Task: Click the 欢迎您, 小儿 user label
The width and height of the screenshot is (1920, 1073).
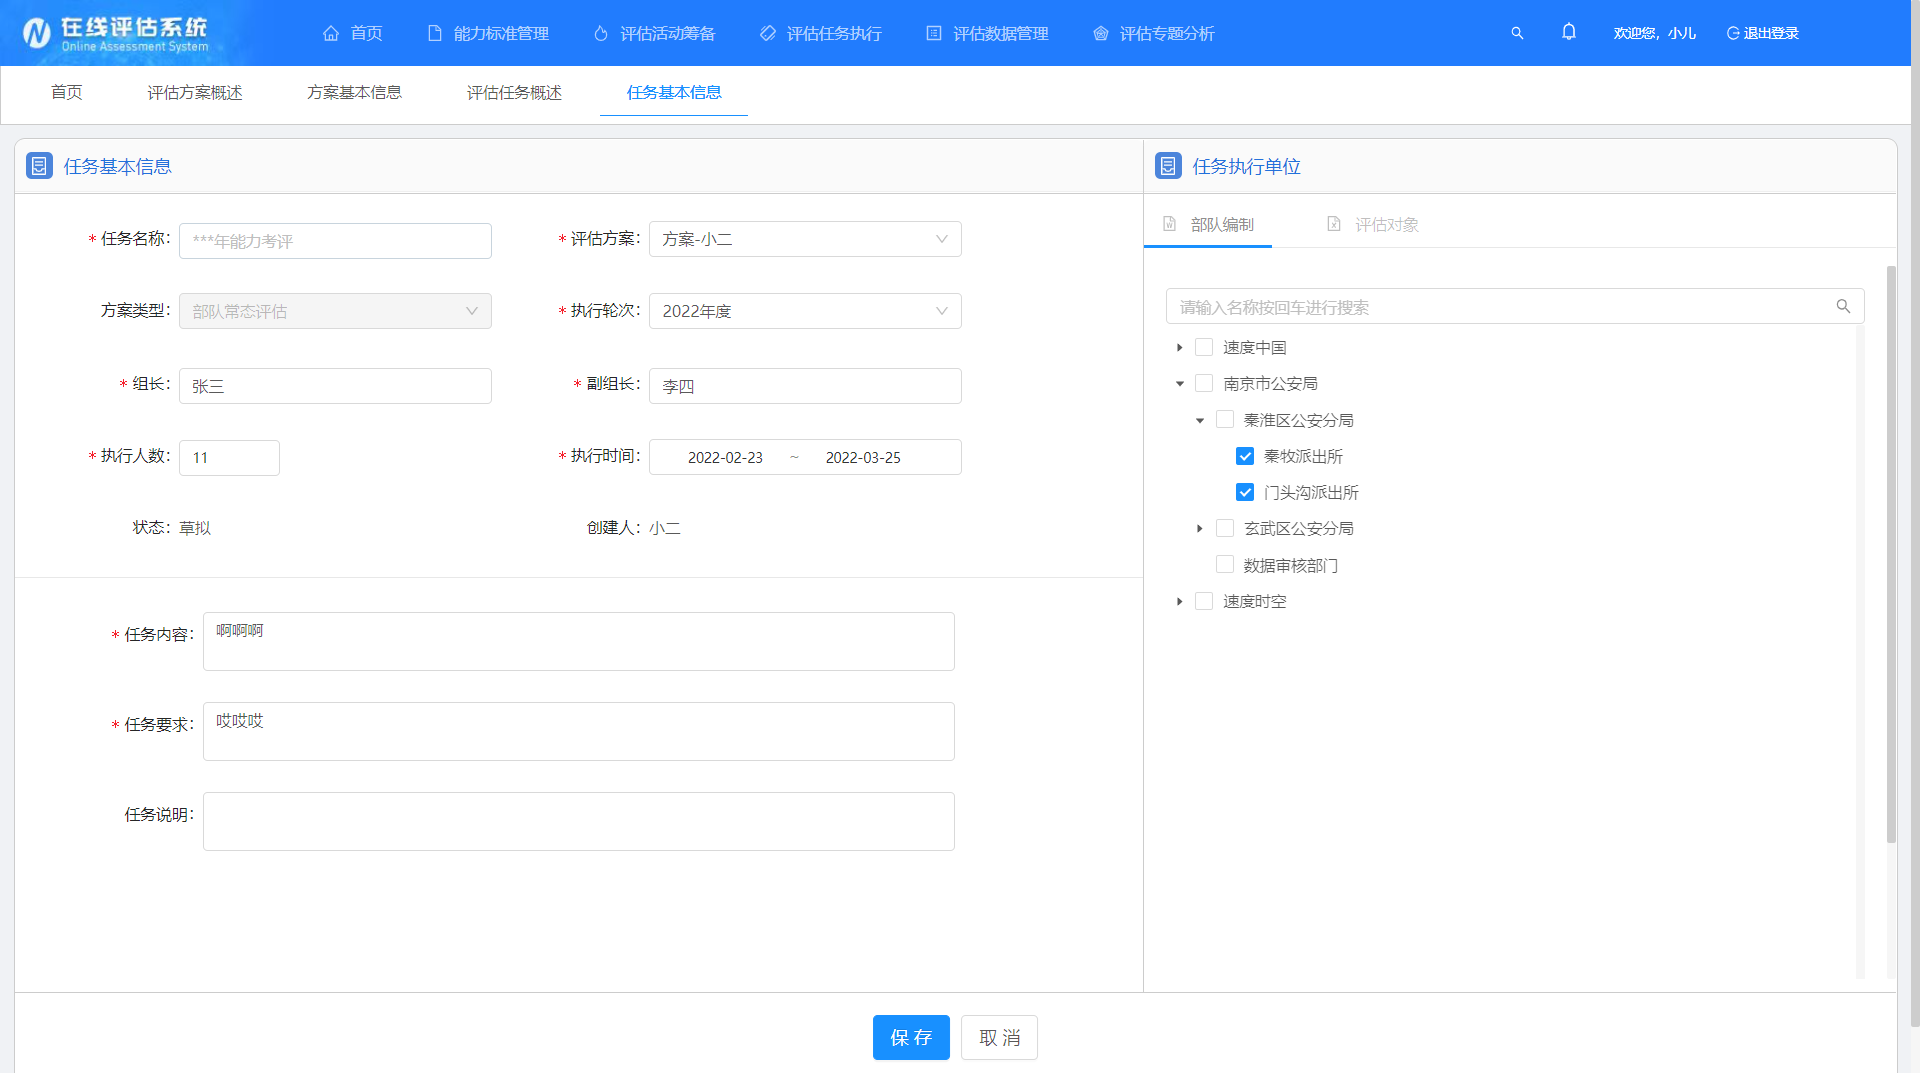Action: click(1655, 33)
